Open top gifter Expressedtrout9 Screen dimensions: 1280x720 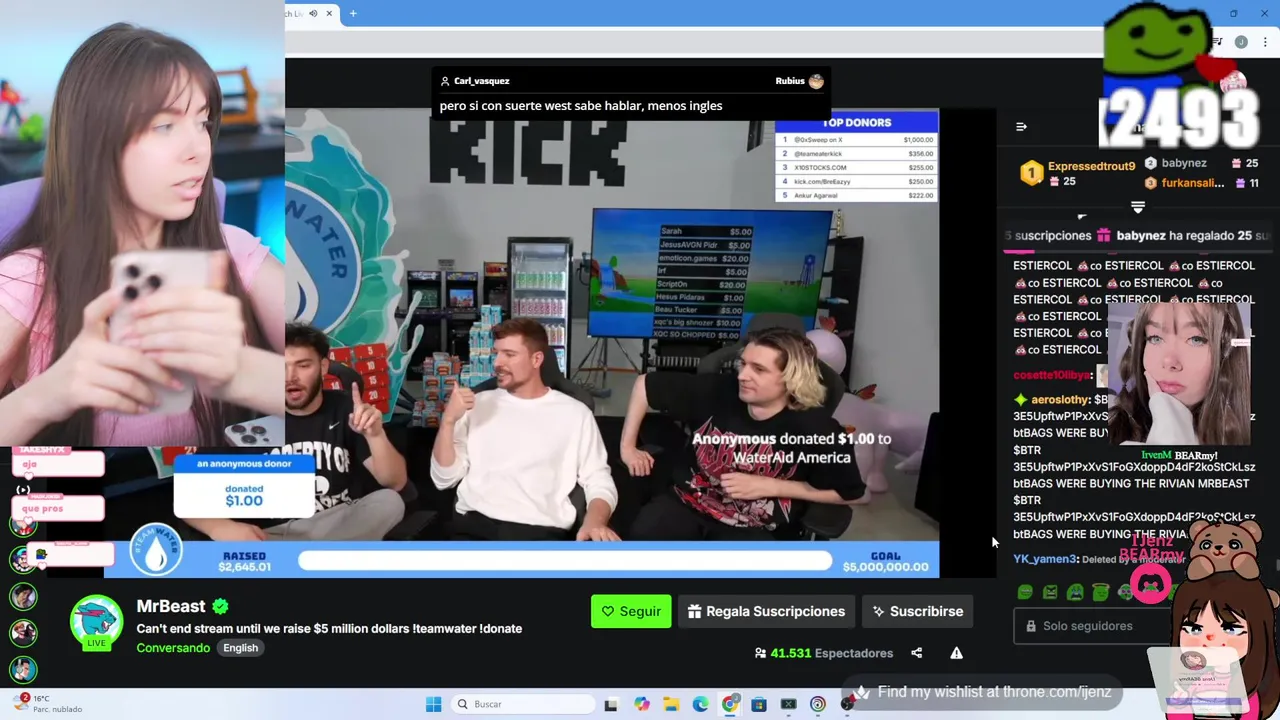[x=1091, y=166]
